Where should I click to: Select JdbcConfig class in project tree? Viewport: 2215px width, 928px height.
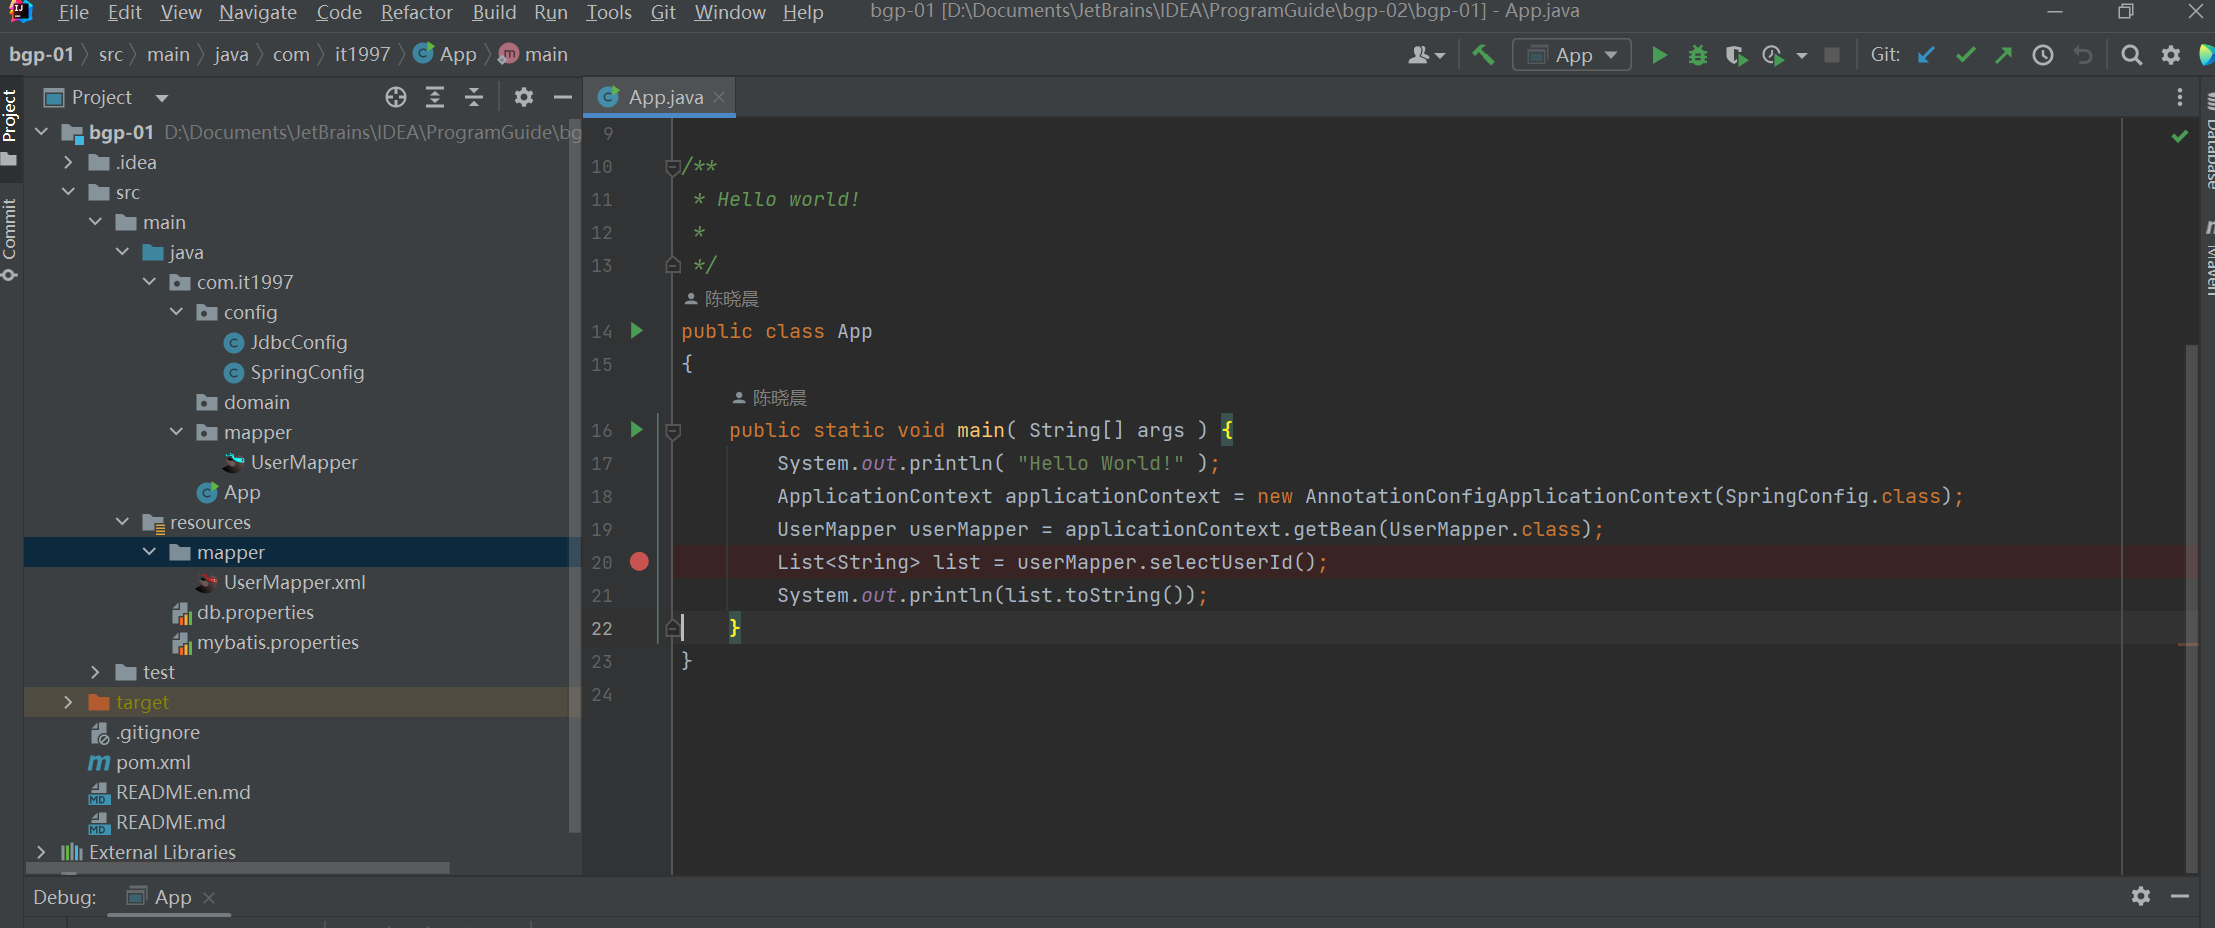(286, 342)
